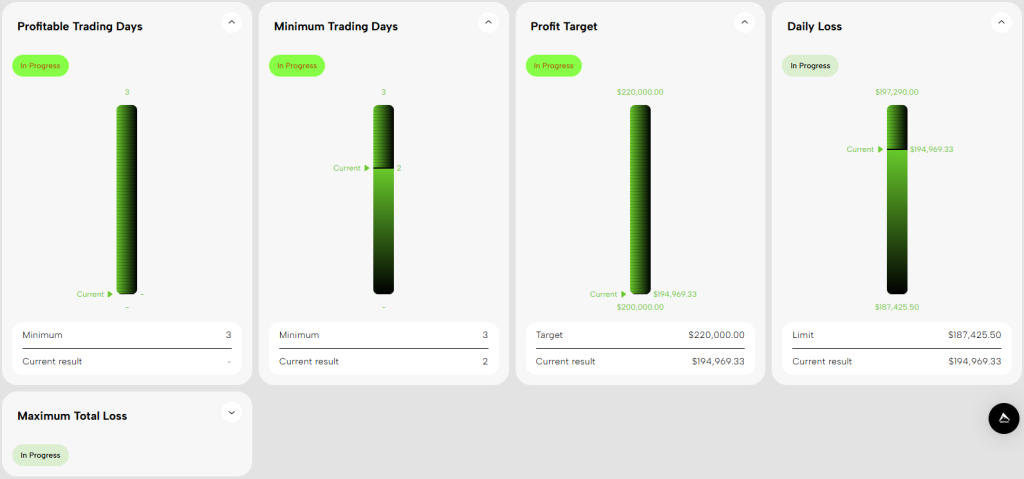Click the Minimum Trading Days progress bar
Screen dimensions: 1024x479
(383, 200)
